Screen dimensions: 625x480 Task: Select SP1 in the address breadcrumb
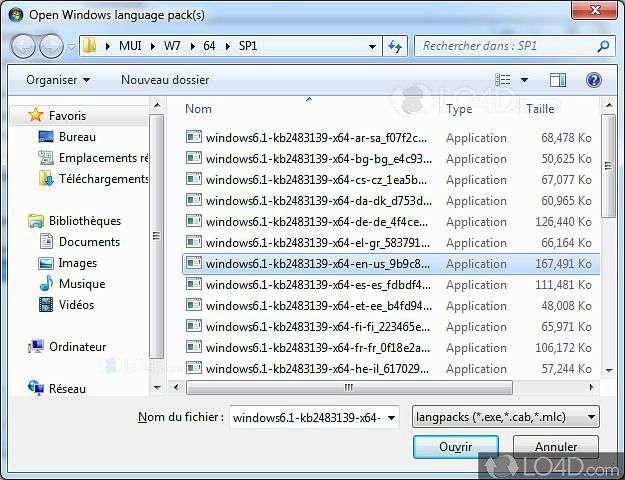[x=248, y=46]
